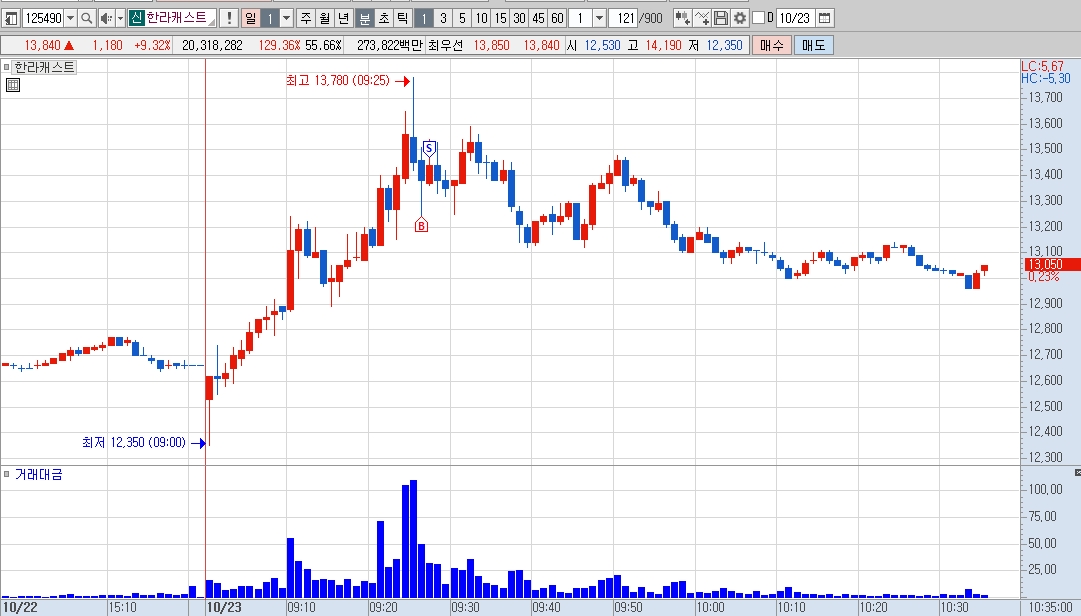Click the 매수 buy button
Viewport: 1081px width, 616px height.
[771, 45]
